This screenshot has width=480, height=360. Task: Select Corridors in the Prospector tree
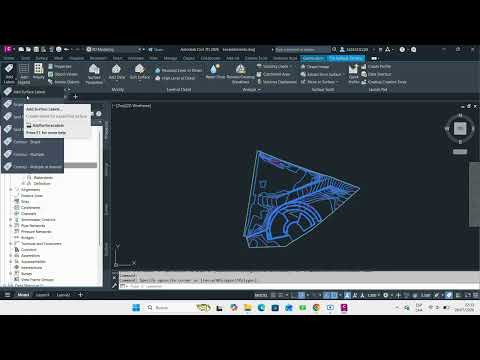tap(28, 250)
